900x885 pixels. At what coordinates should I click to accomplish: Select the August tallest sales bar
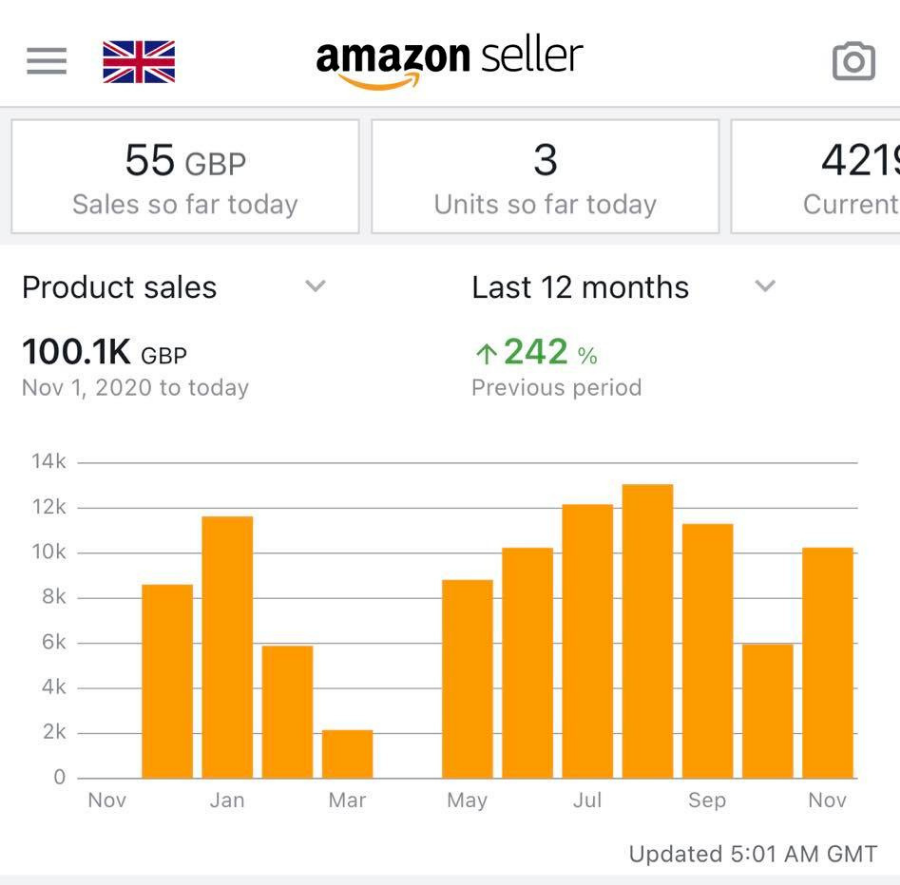[x=647, y=631]
